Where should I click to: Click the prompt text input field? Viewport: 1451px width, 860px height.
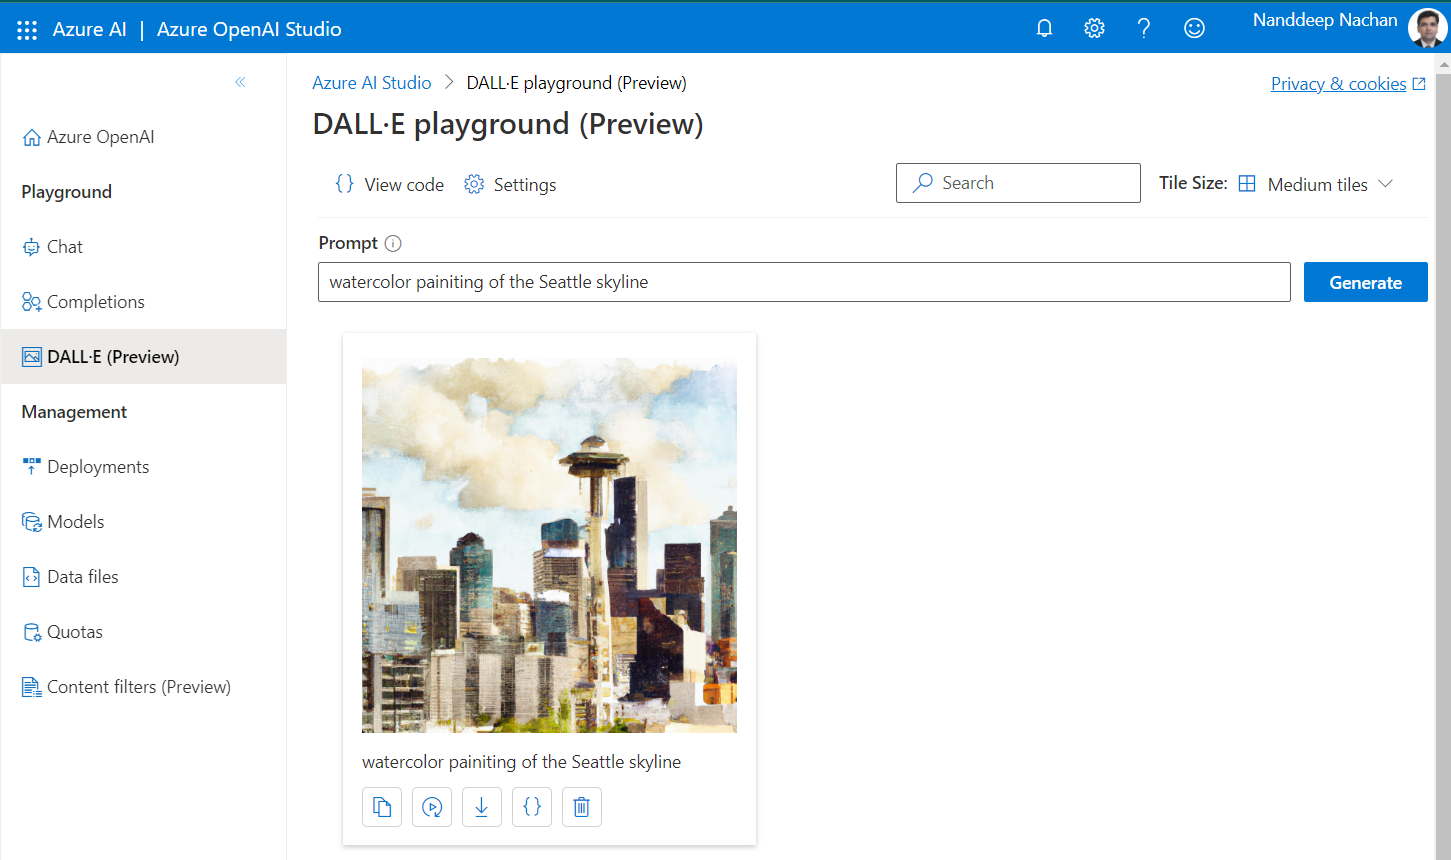click(x=804, y=282)
